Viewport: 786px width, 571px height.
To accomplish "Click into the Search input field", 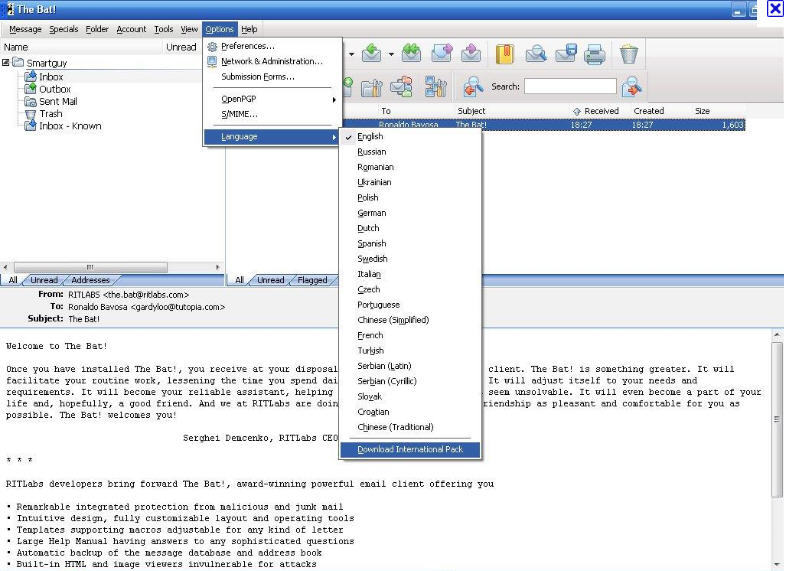I will coord(569,87).
